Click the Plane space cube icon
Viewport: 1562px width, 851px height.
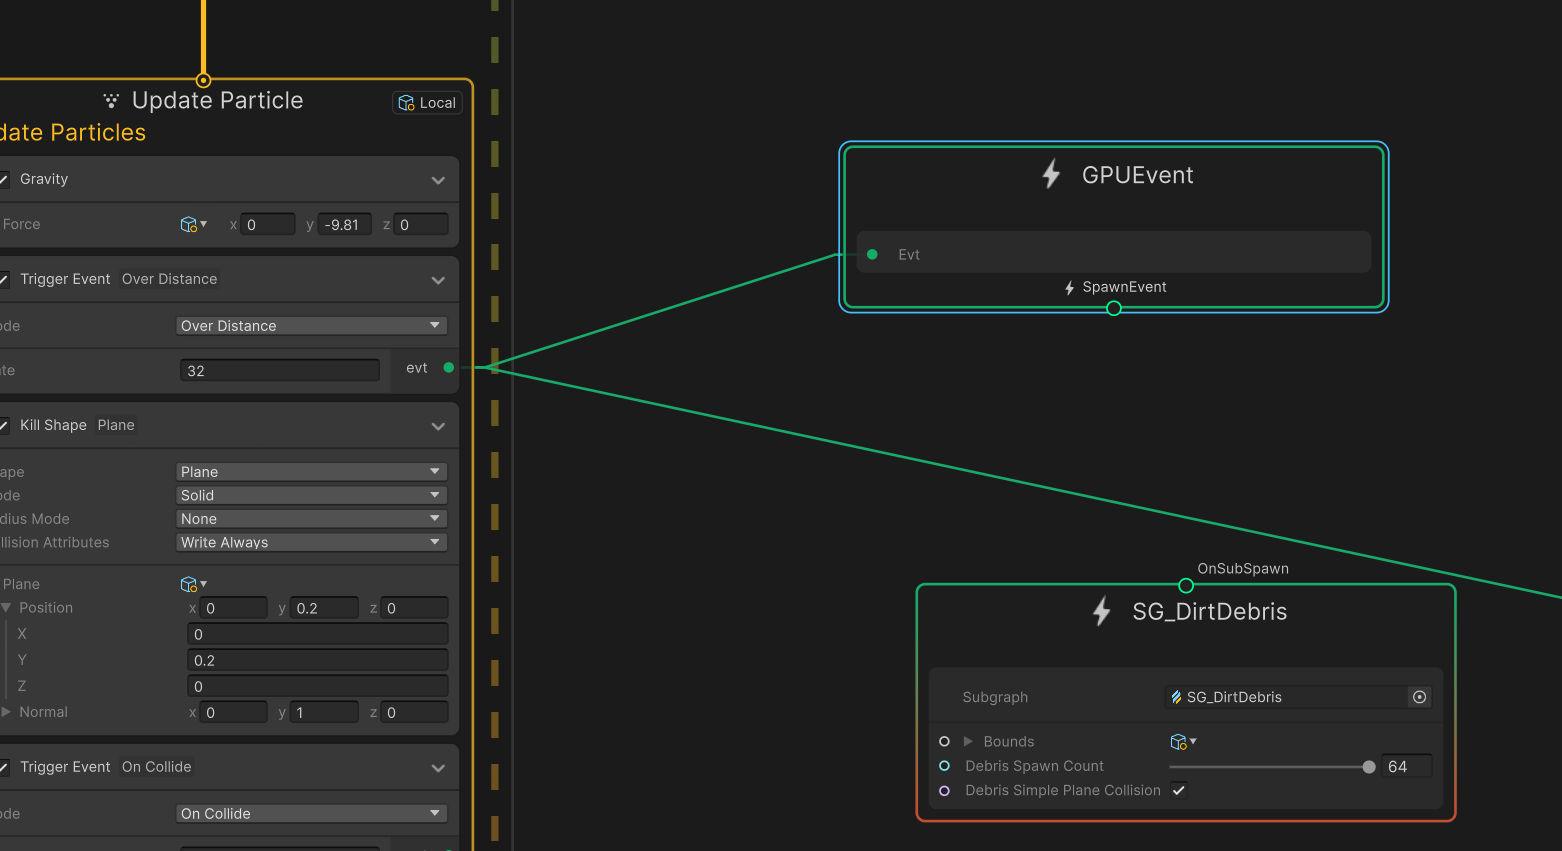click(x=189, y=584)
